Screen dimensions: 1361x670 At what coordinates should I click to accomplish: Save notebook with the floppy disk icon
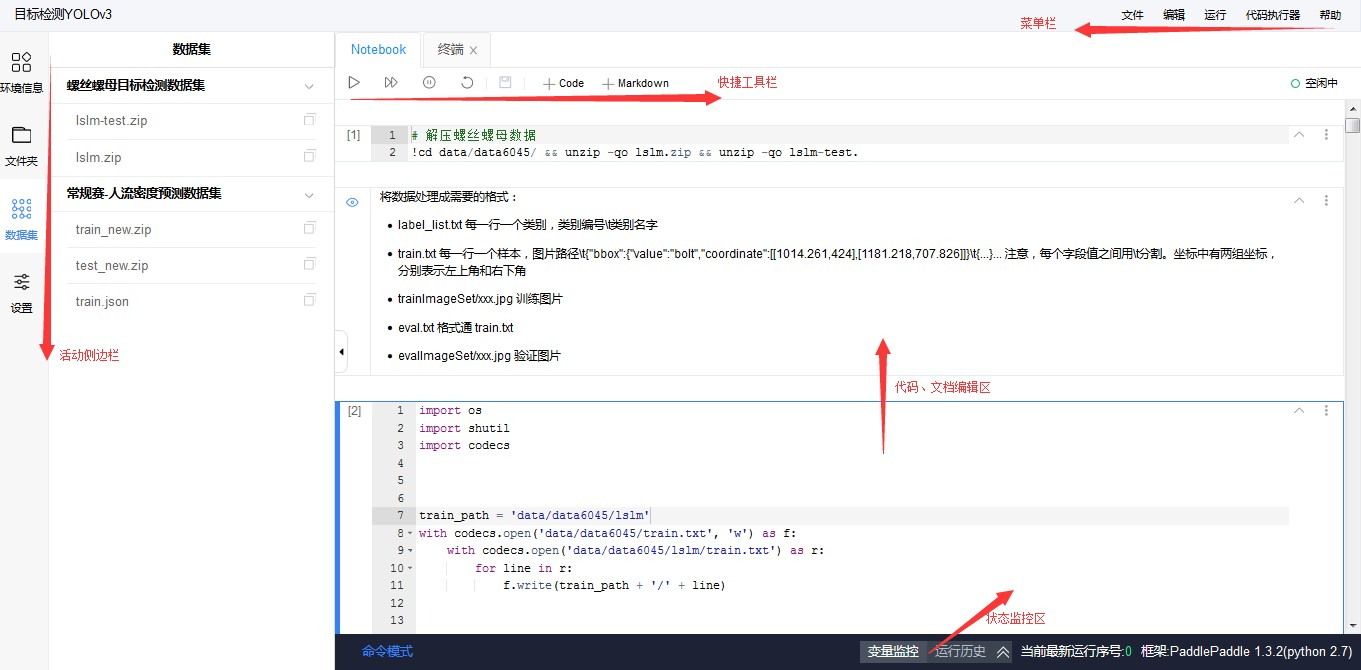tap(505, 83)
